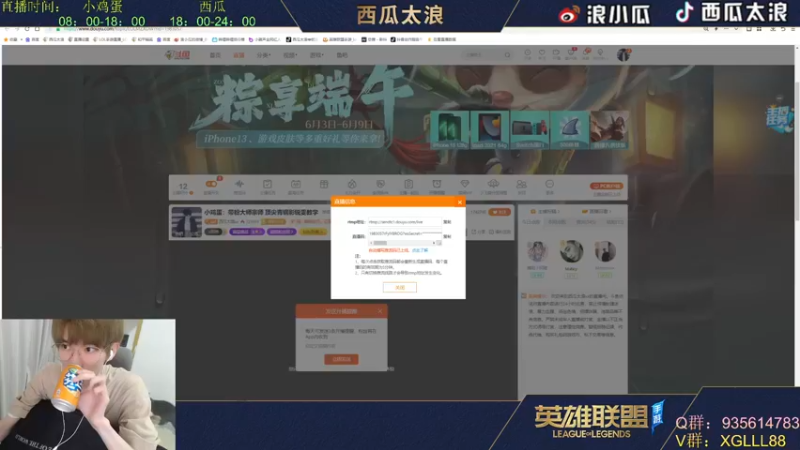800x450 pixels.
Task: Select the third tab in right ranking panel
Action: [x=586, y=222]
